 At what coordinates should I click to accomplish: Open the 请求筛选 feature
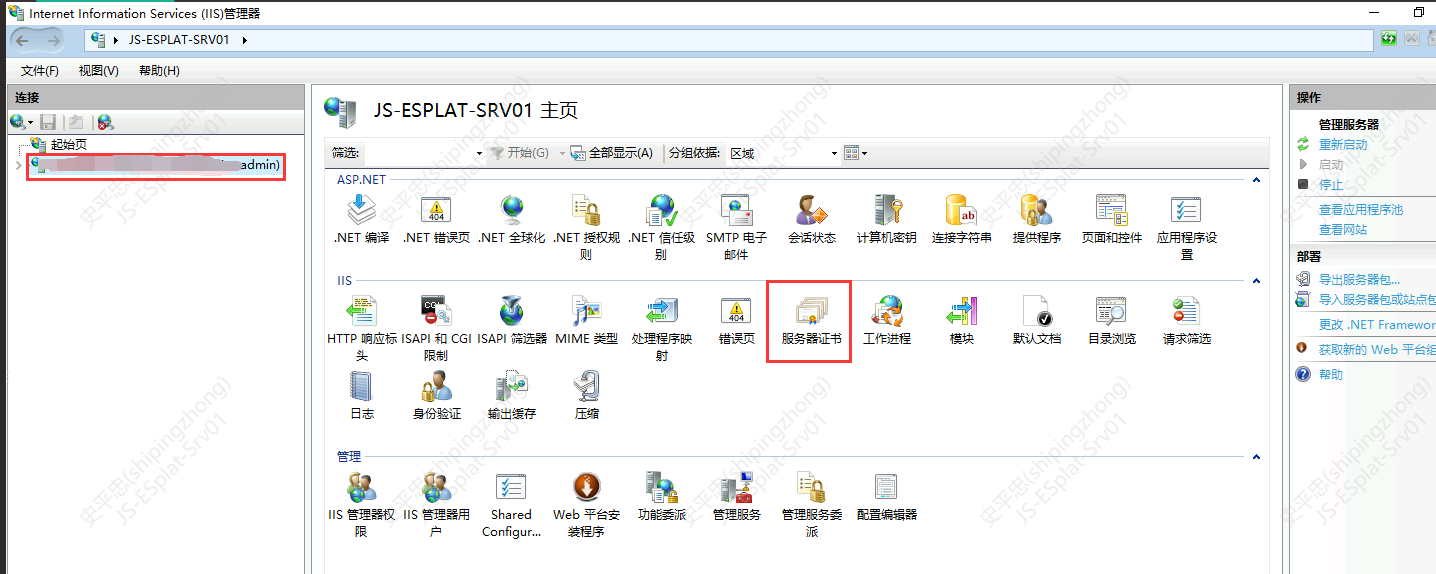(x=1186, y=320)
